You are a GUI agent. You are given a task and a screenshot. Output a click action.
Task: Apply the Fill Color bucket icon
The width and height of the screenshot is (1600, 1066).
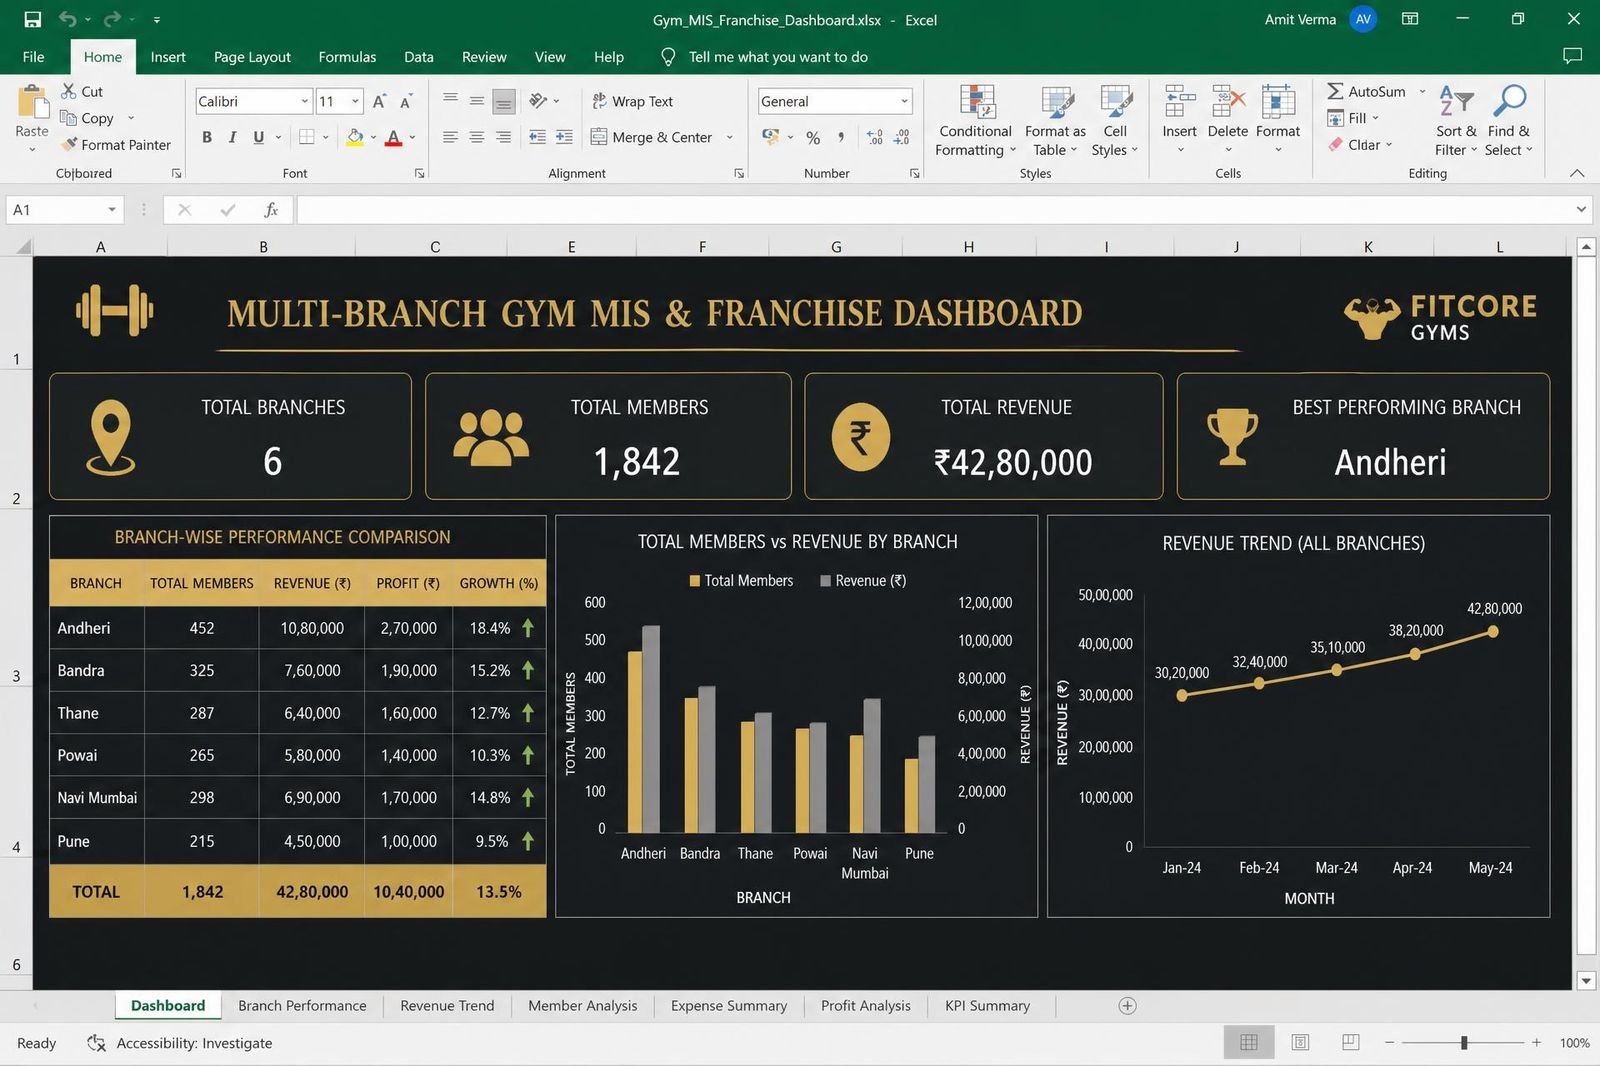(x=355, y=137)
